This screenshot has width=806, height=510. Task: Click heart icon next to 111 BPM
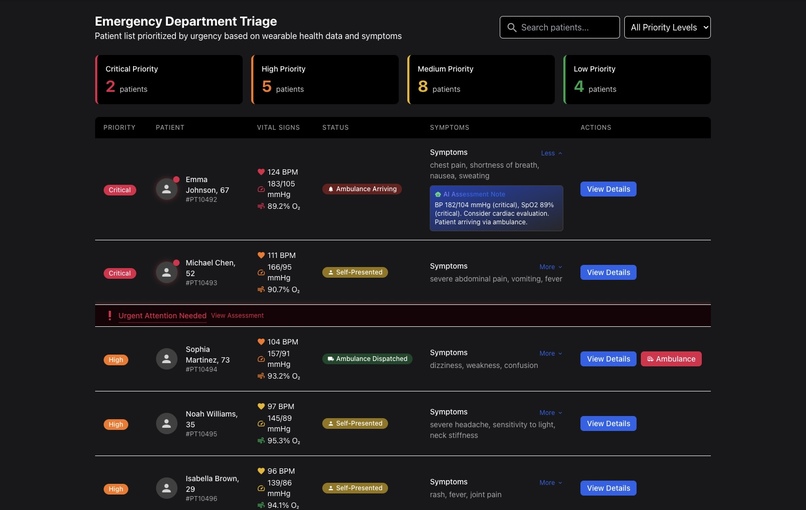point(261,255)
